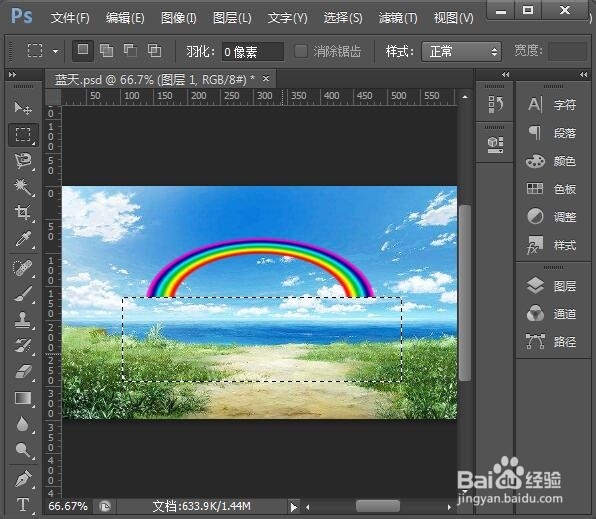
Task: Open the 色板 swatches panel
Action: [x=552, y=189]
